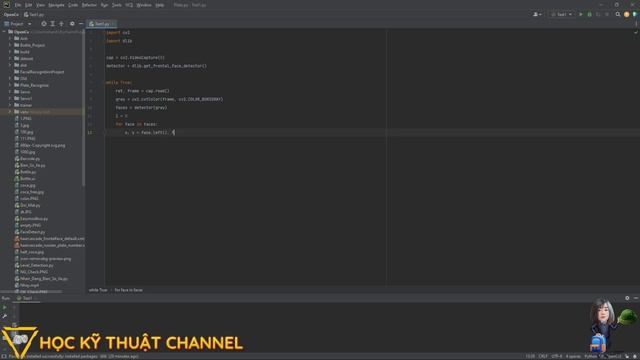Rerun Test1 in Run panel
Viewport: 640px width, 360px height.
point(4,307)
